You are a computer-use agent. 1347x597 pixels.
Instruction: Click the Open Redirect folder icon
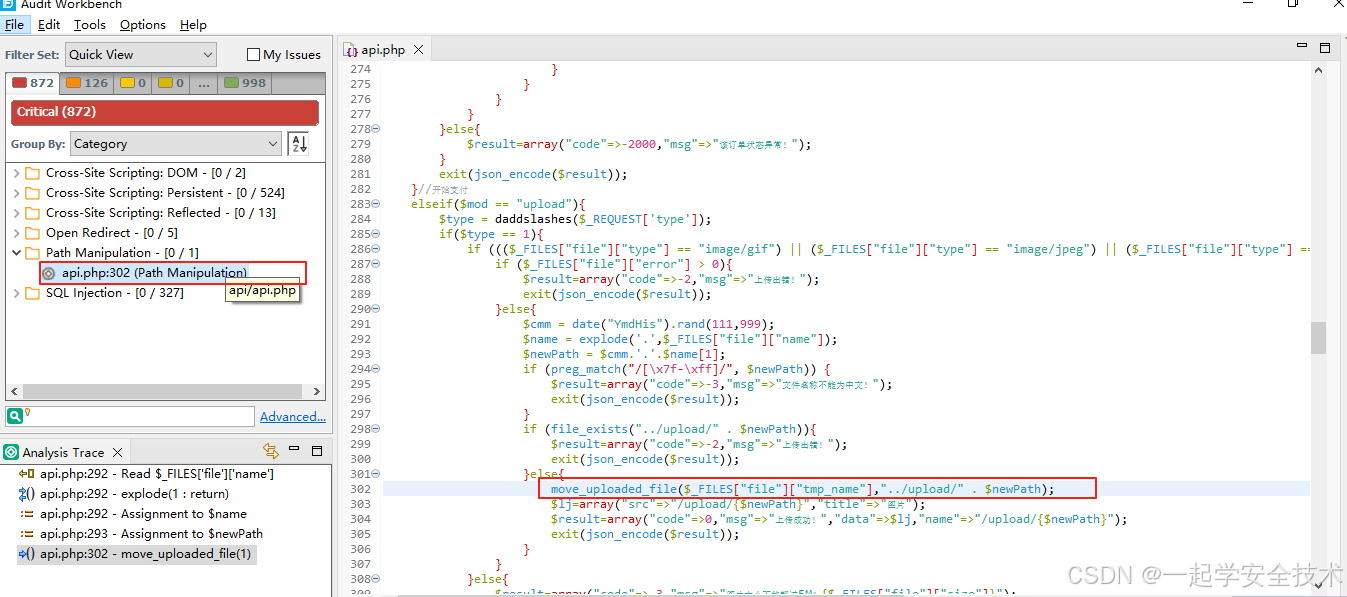point(32,233)
